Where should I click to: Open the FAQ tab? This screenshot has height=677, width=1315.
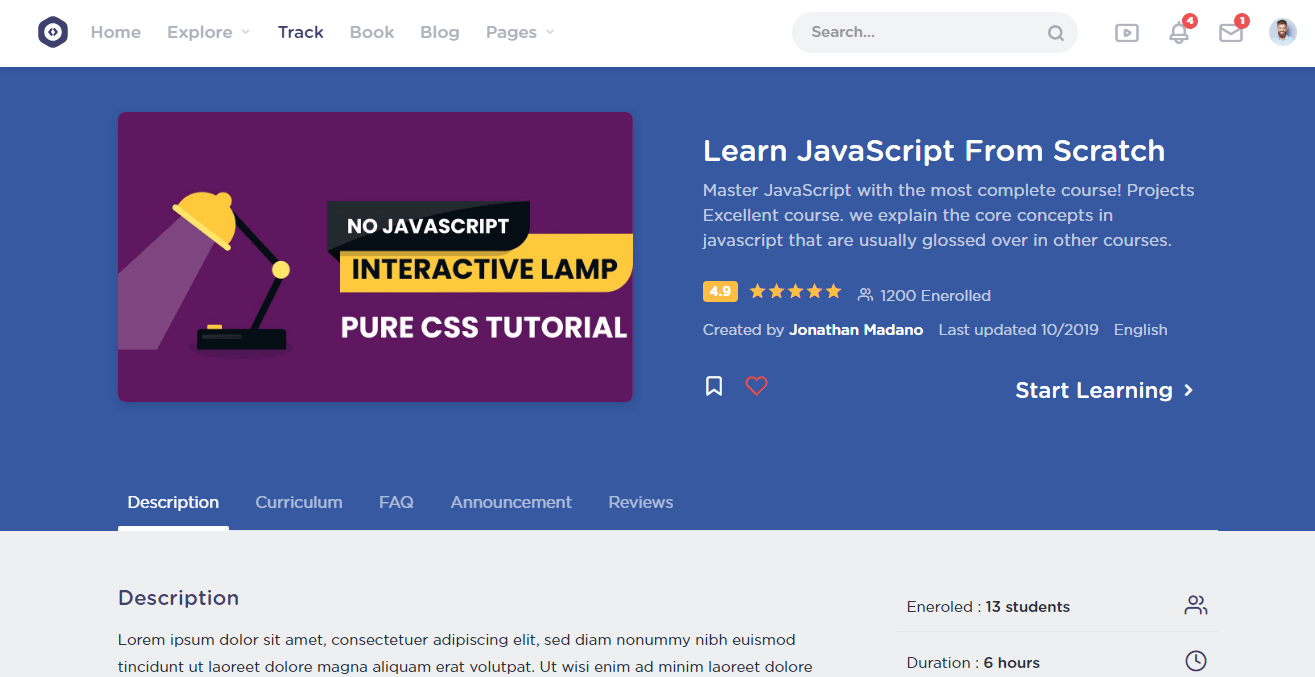[396, 502]
